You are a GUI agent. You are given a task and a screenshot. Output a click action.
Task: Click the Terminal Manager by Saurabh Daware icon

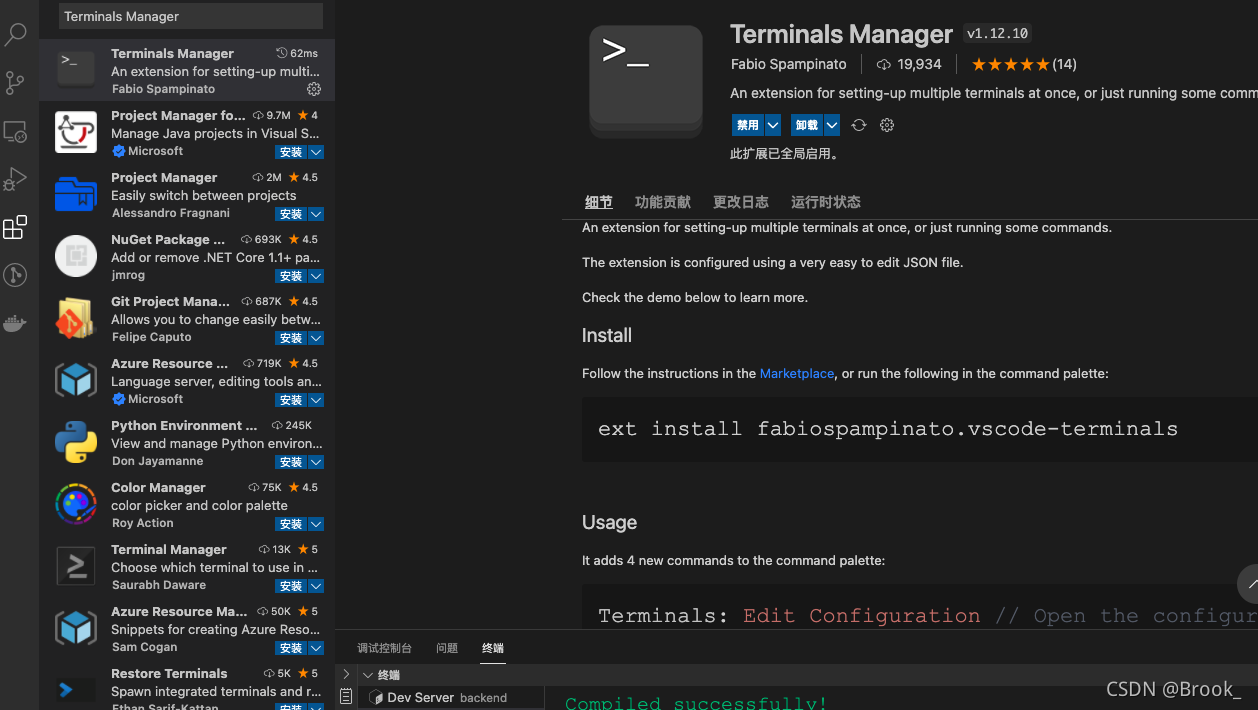click(x=76, y=566)
